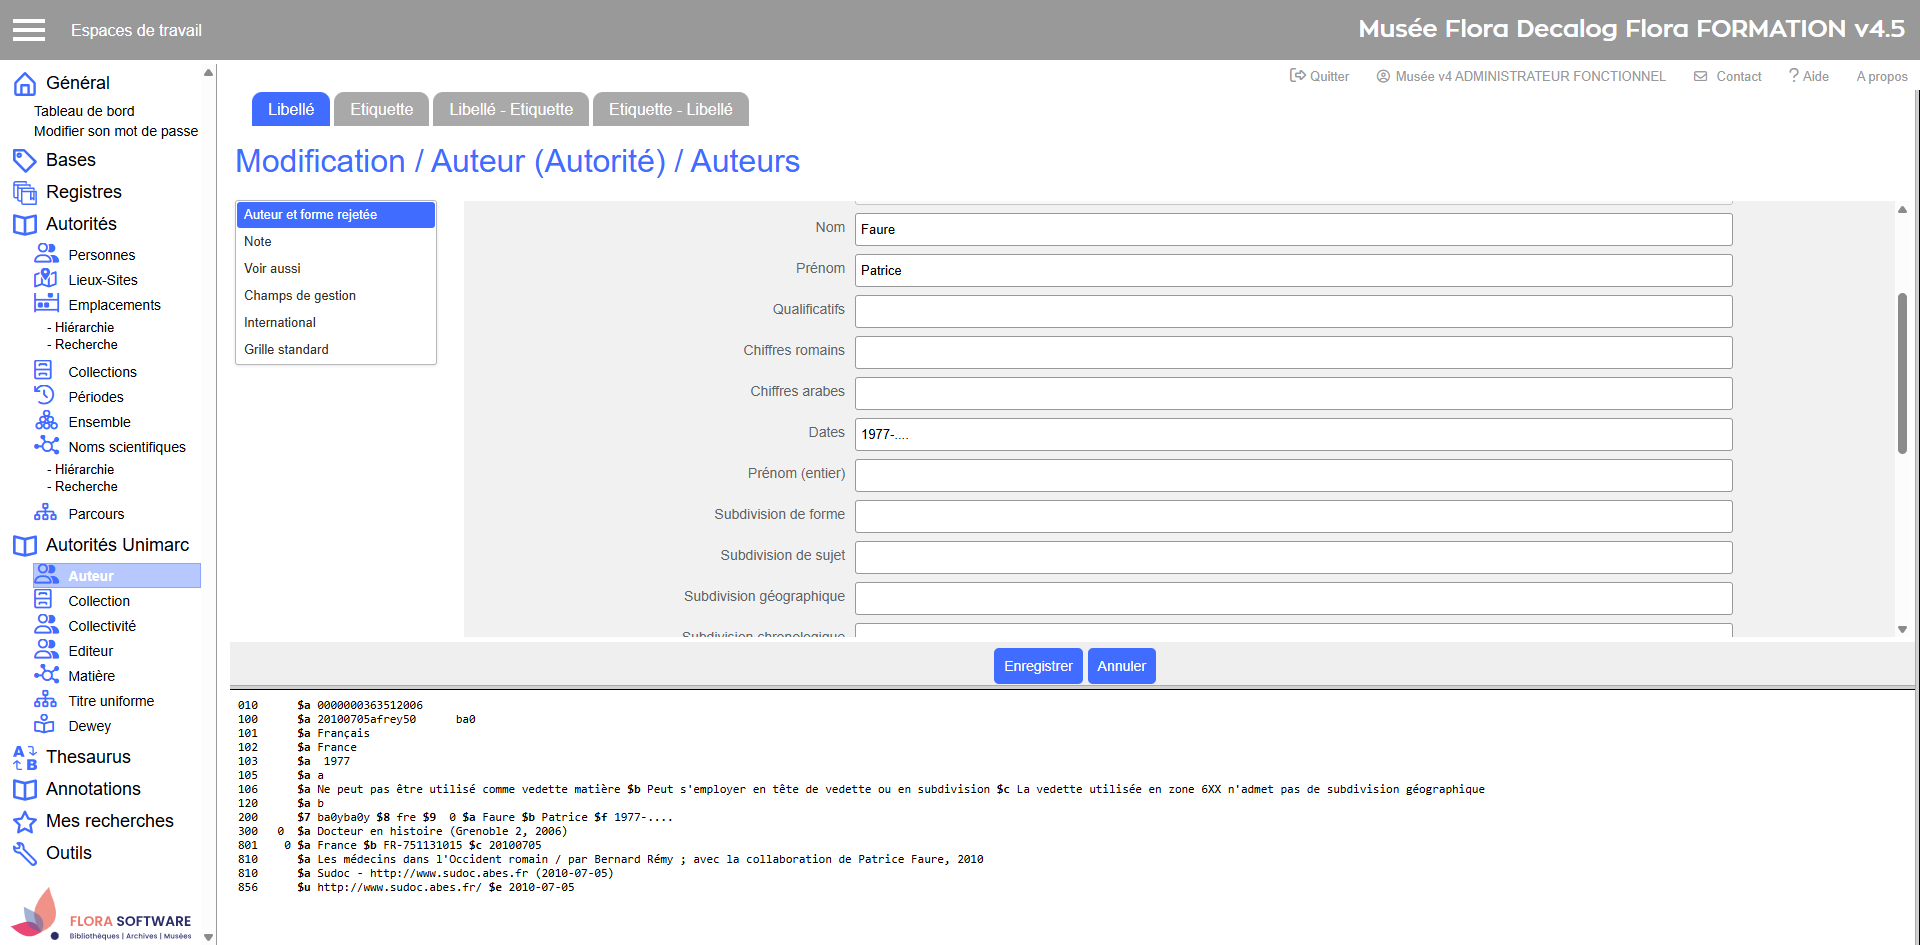
Task: Expand the Annotations sidebar section
Action: pyautogui.click(x=93, y=789)
